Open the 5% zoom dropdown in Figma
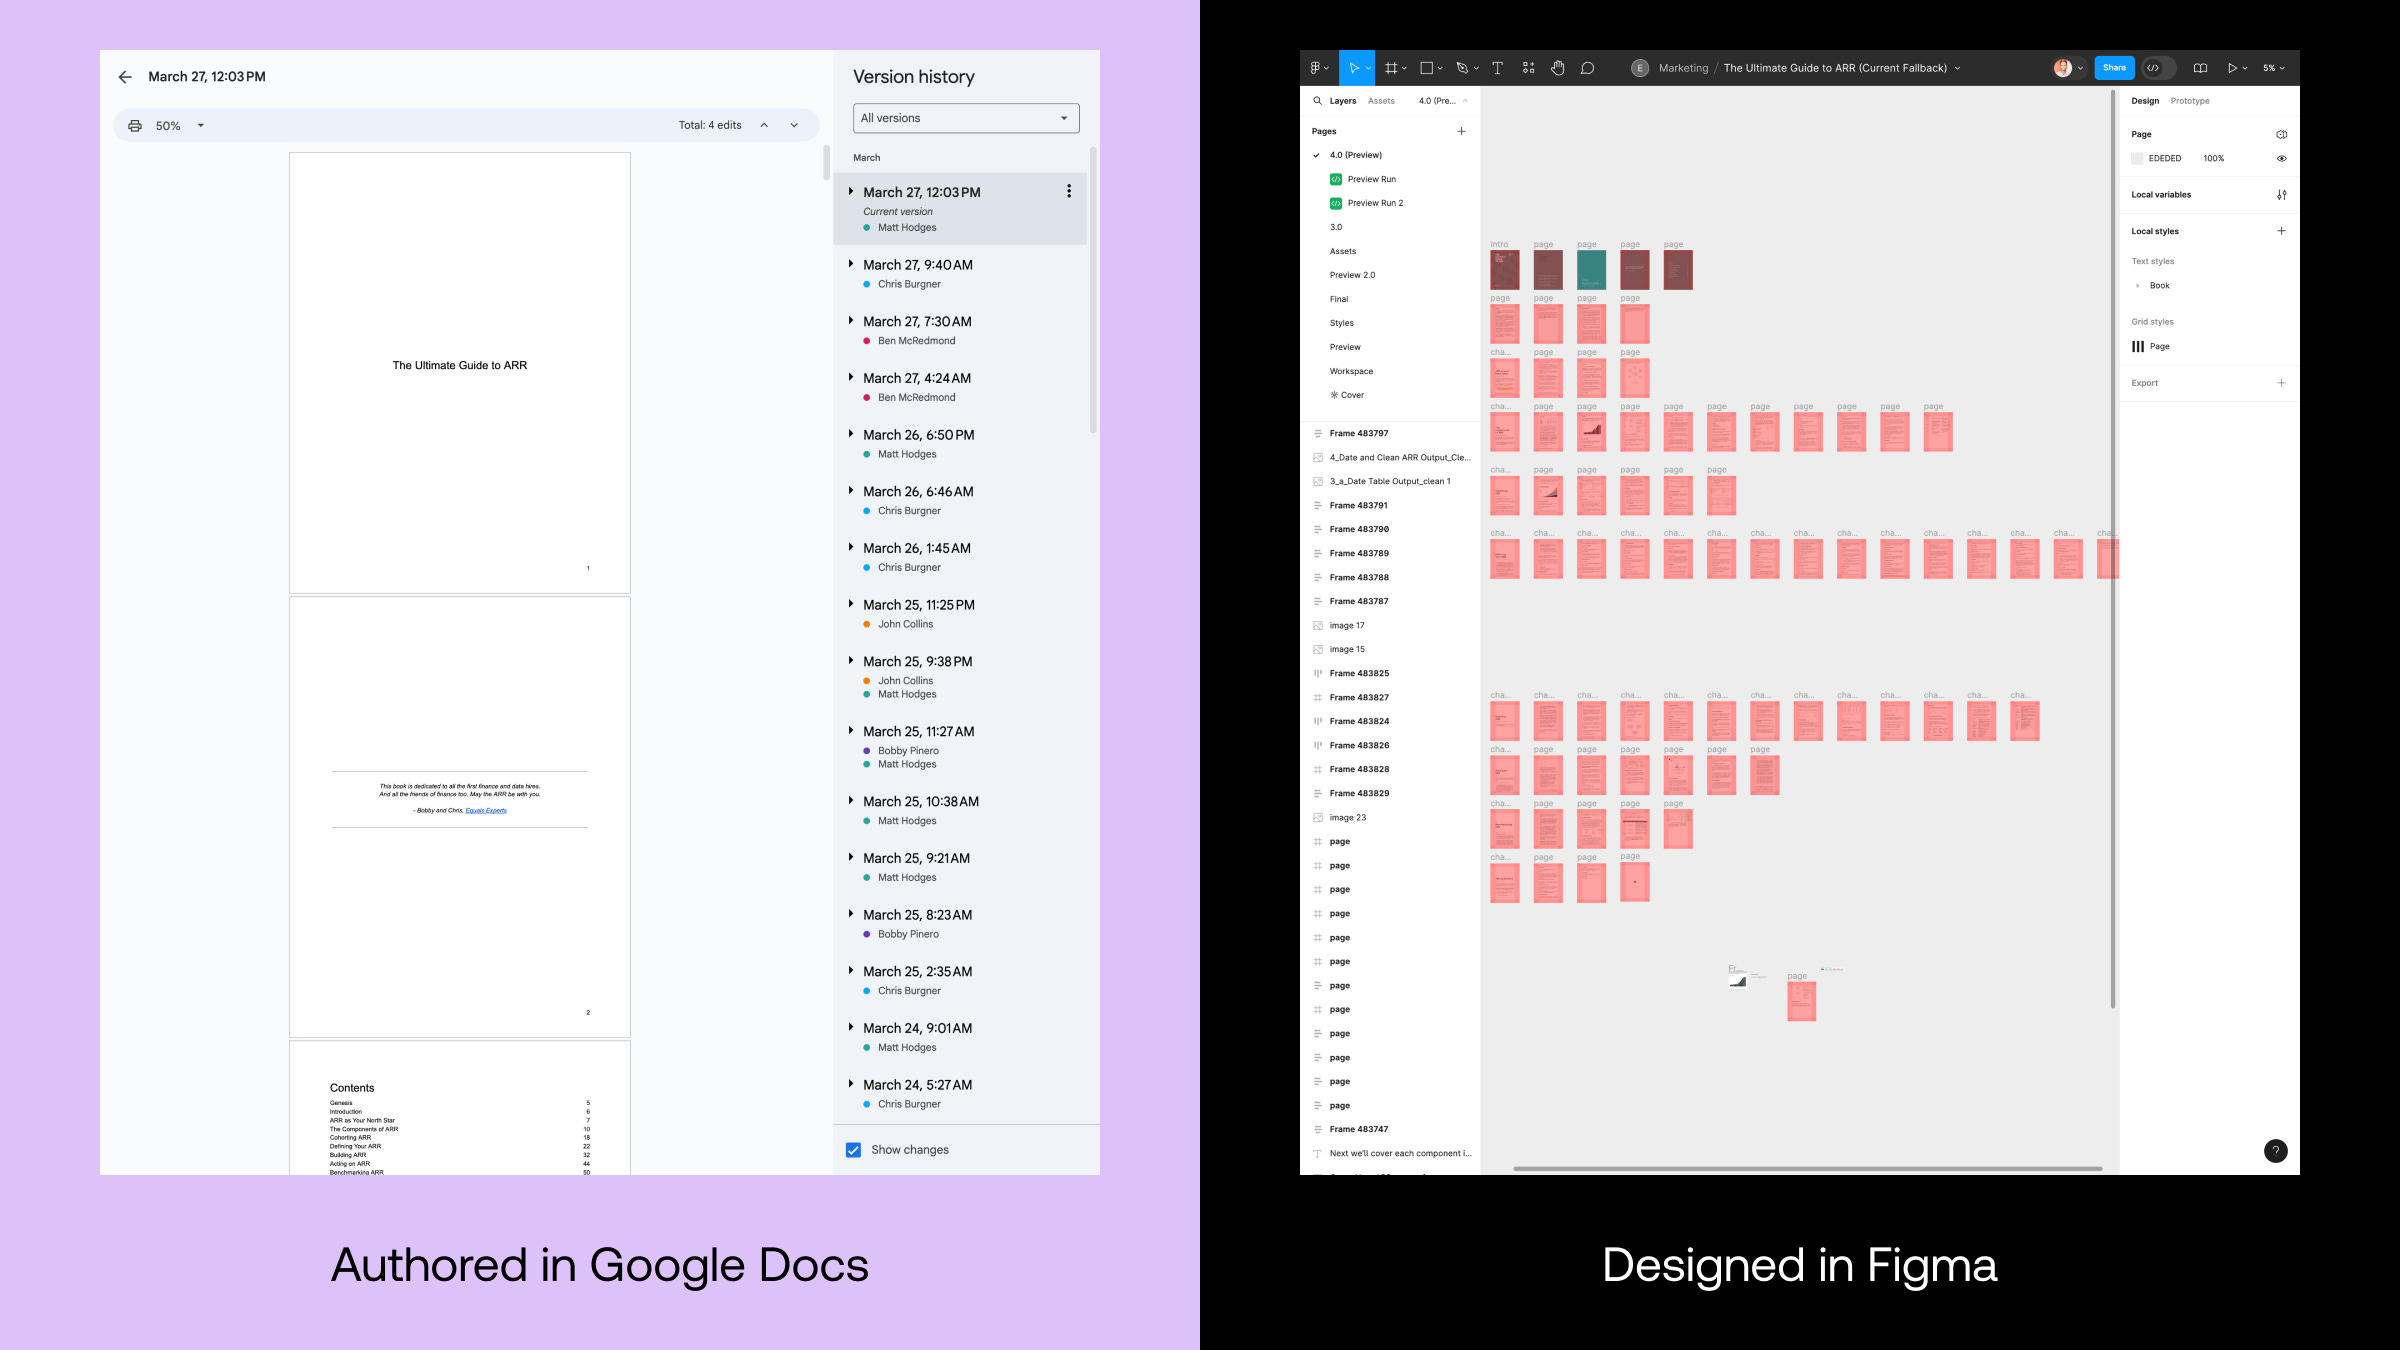2400x1350 pixels. 2273,68
